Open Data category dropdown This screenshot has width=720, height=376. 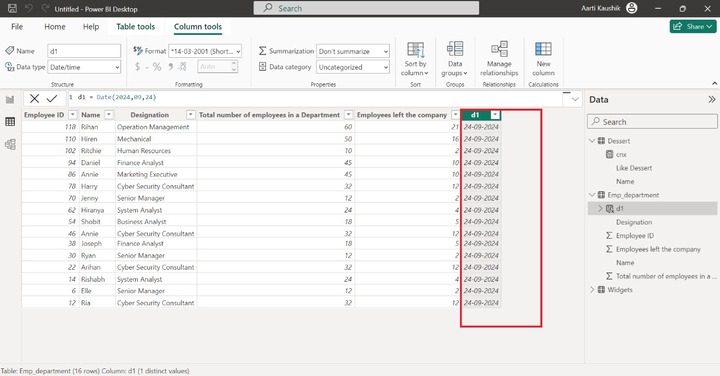point(353,67)
